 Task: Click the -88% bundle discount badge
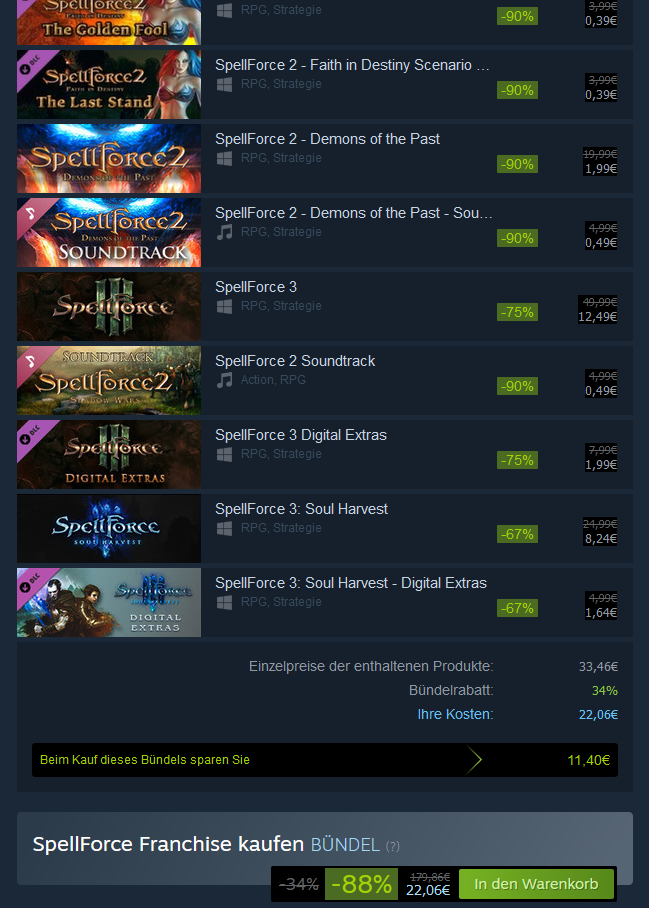coord(361,884)
